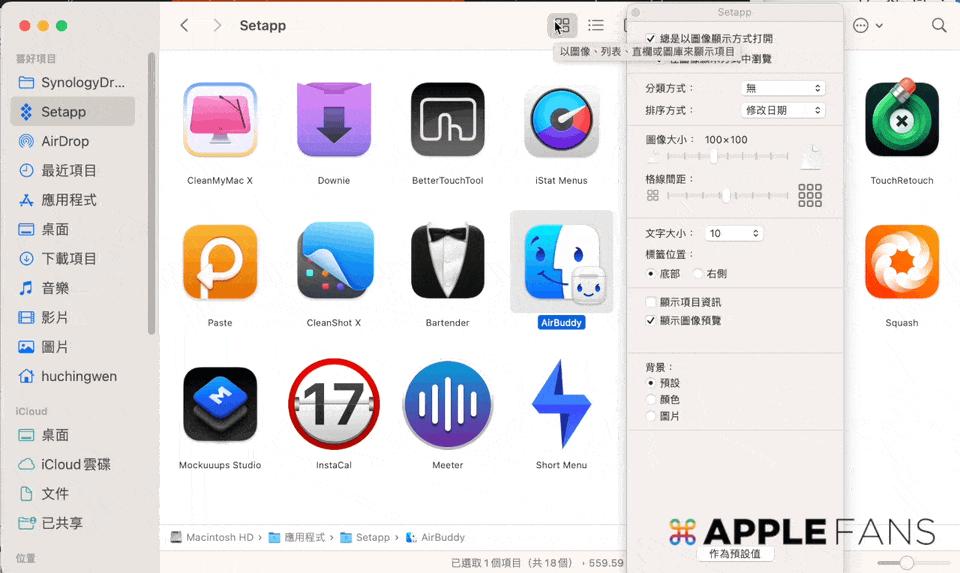Screen dimensions: 960x573
Task: Select the Paste app icon
Action: coord(220,262)
